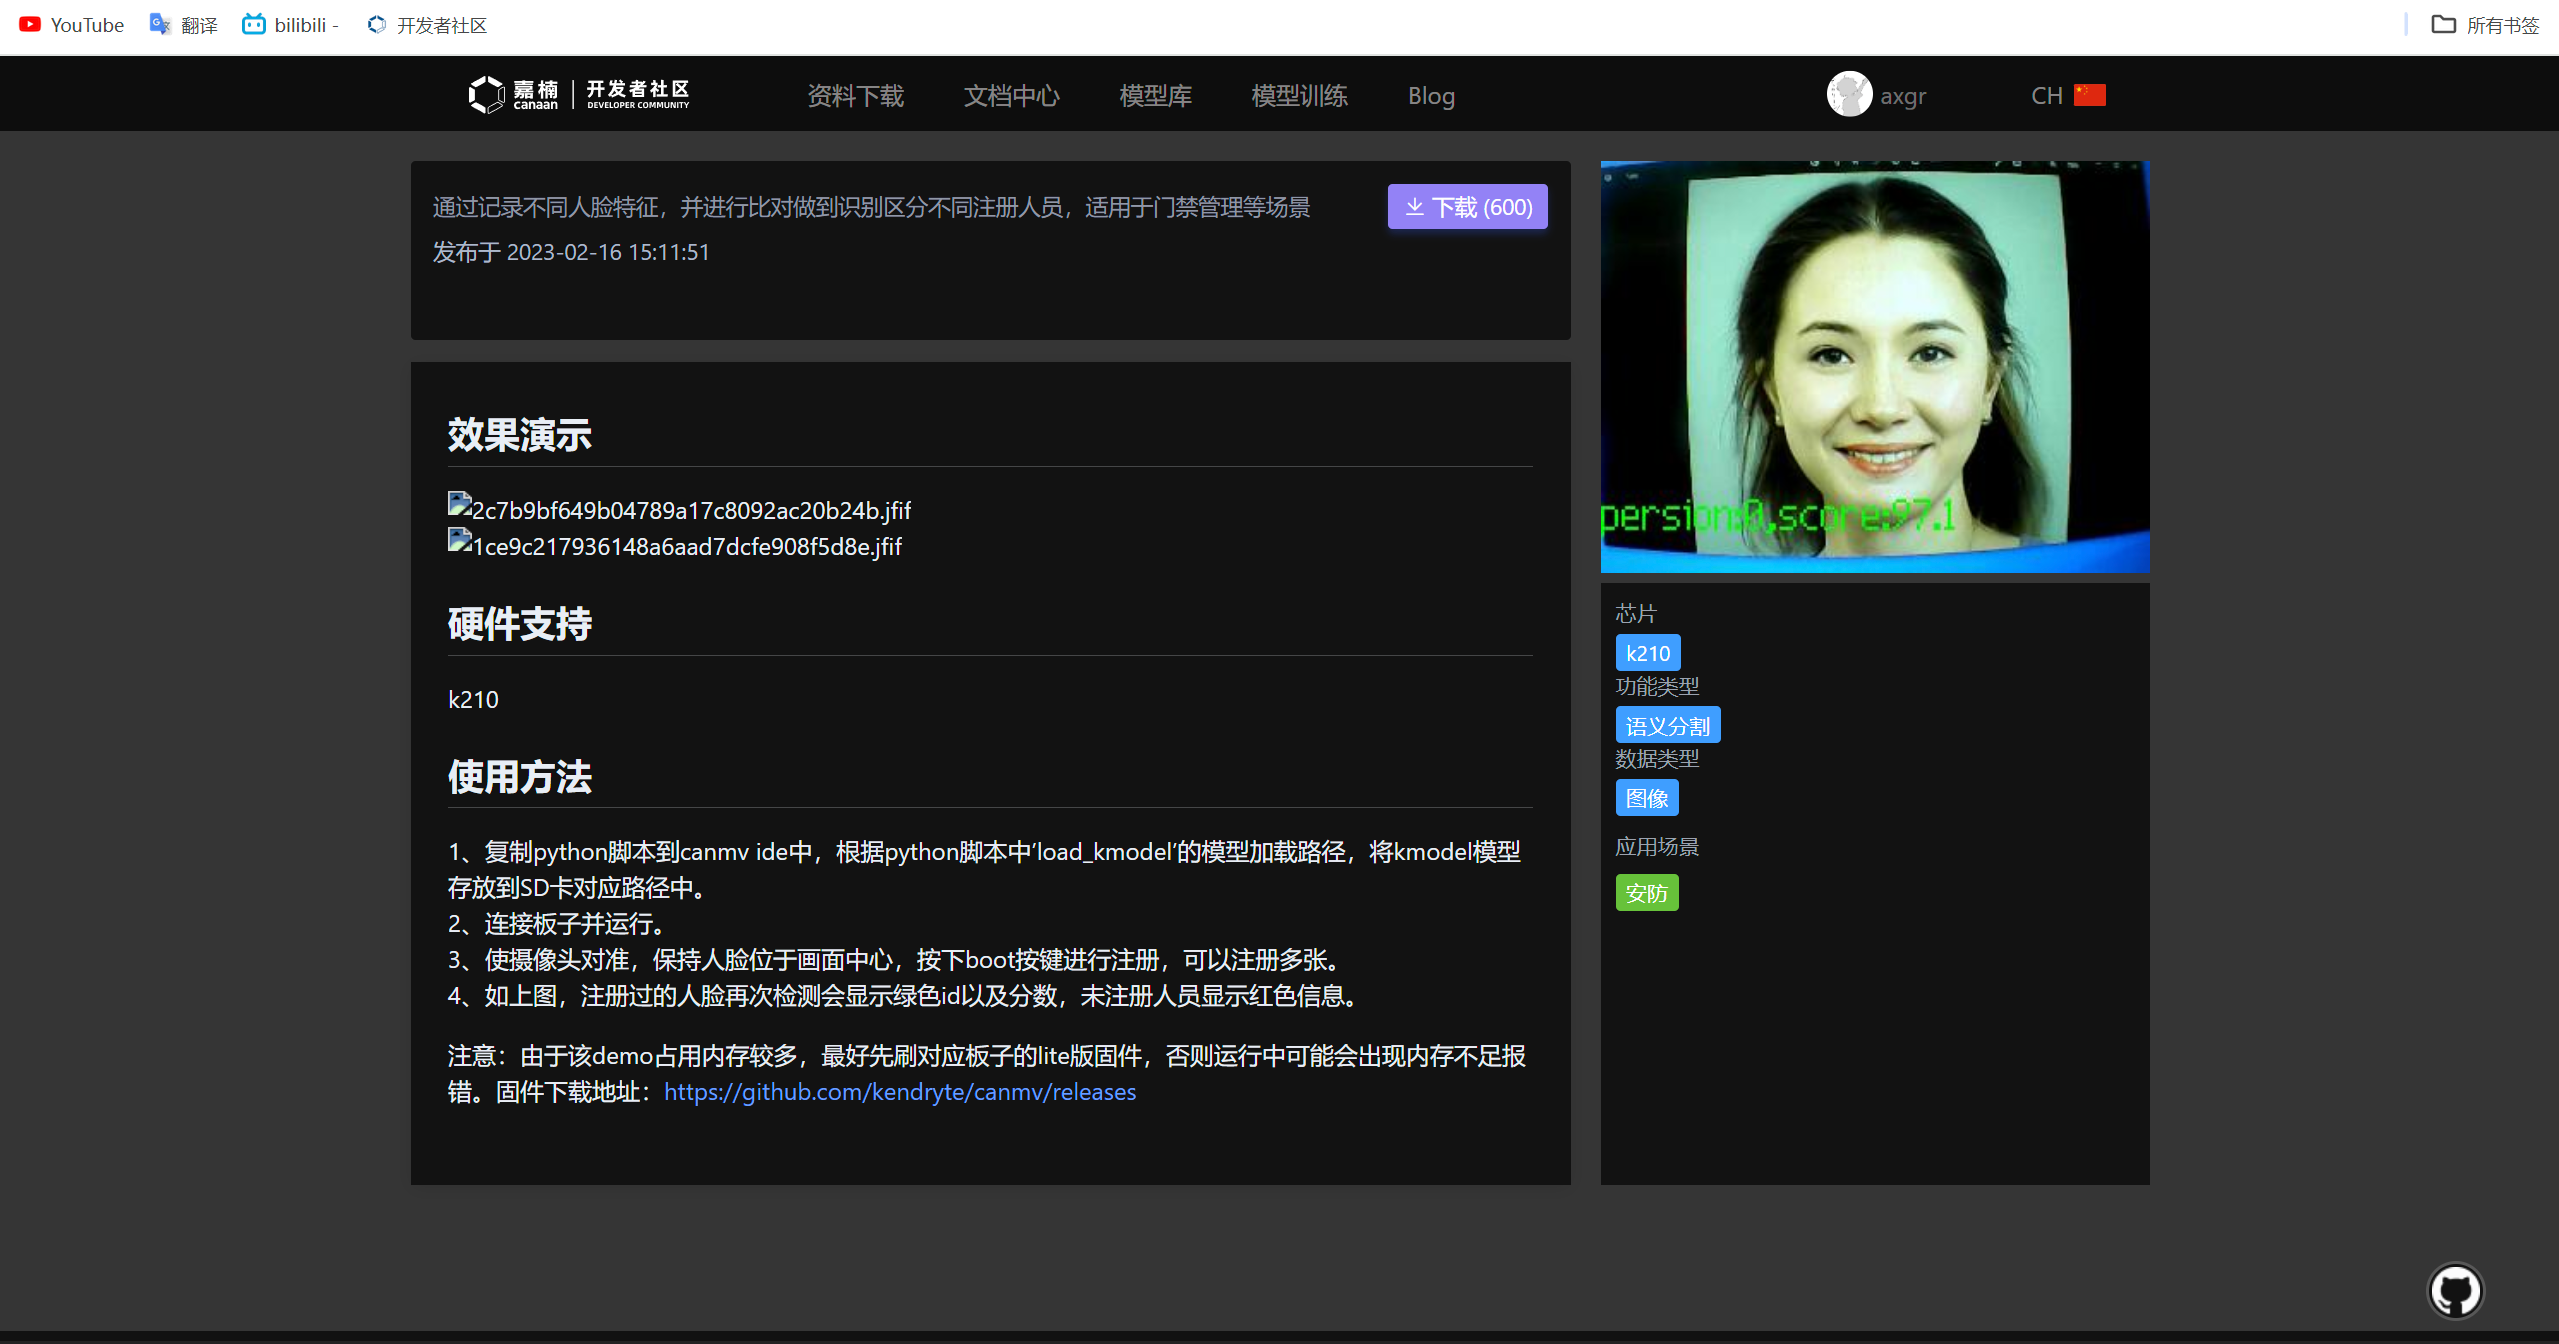Toggle the 安防 application scene tag
This screenshot has height=1344, width=2559.
[1647, 892]
